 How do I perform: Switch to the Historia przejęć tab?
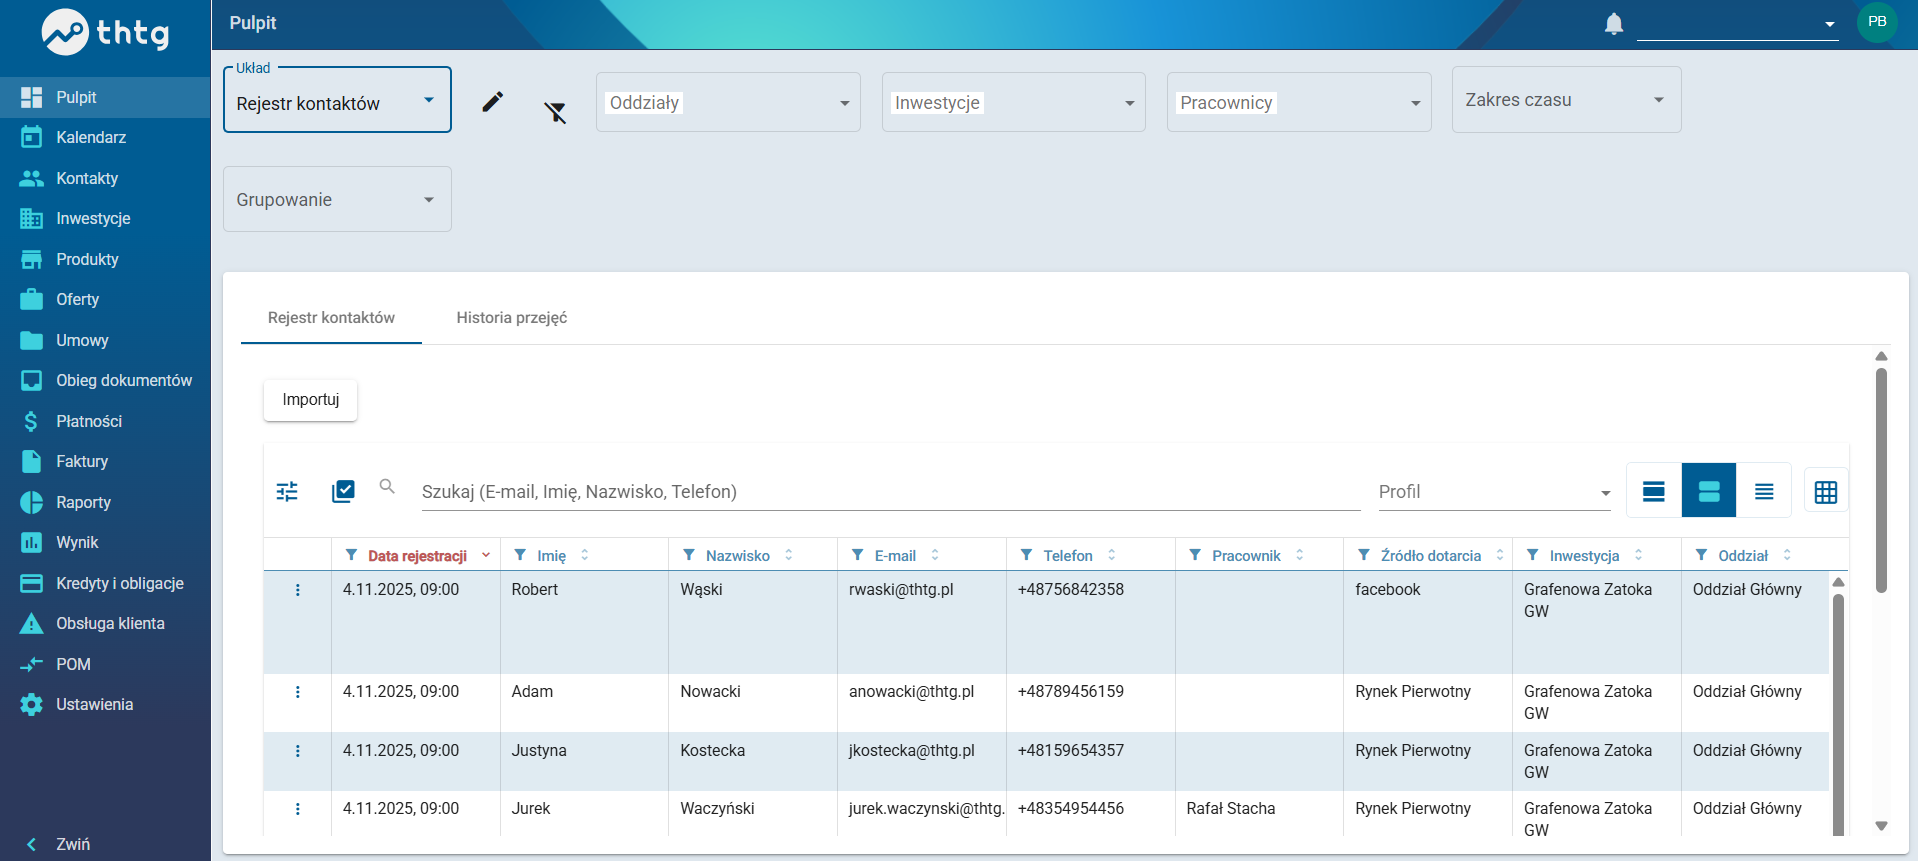(x=512, y=317)
